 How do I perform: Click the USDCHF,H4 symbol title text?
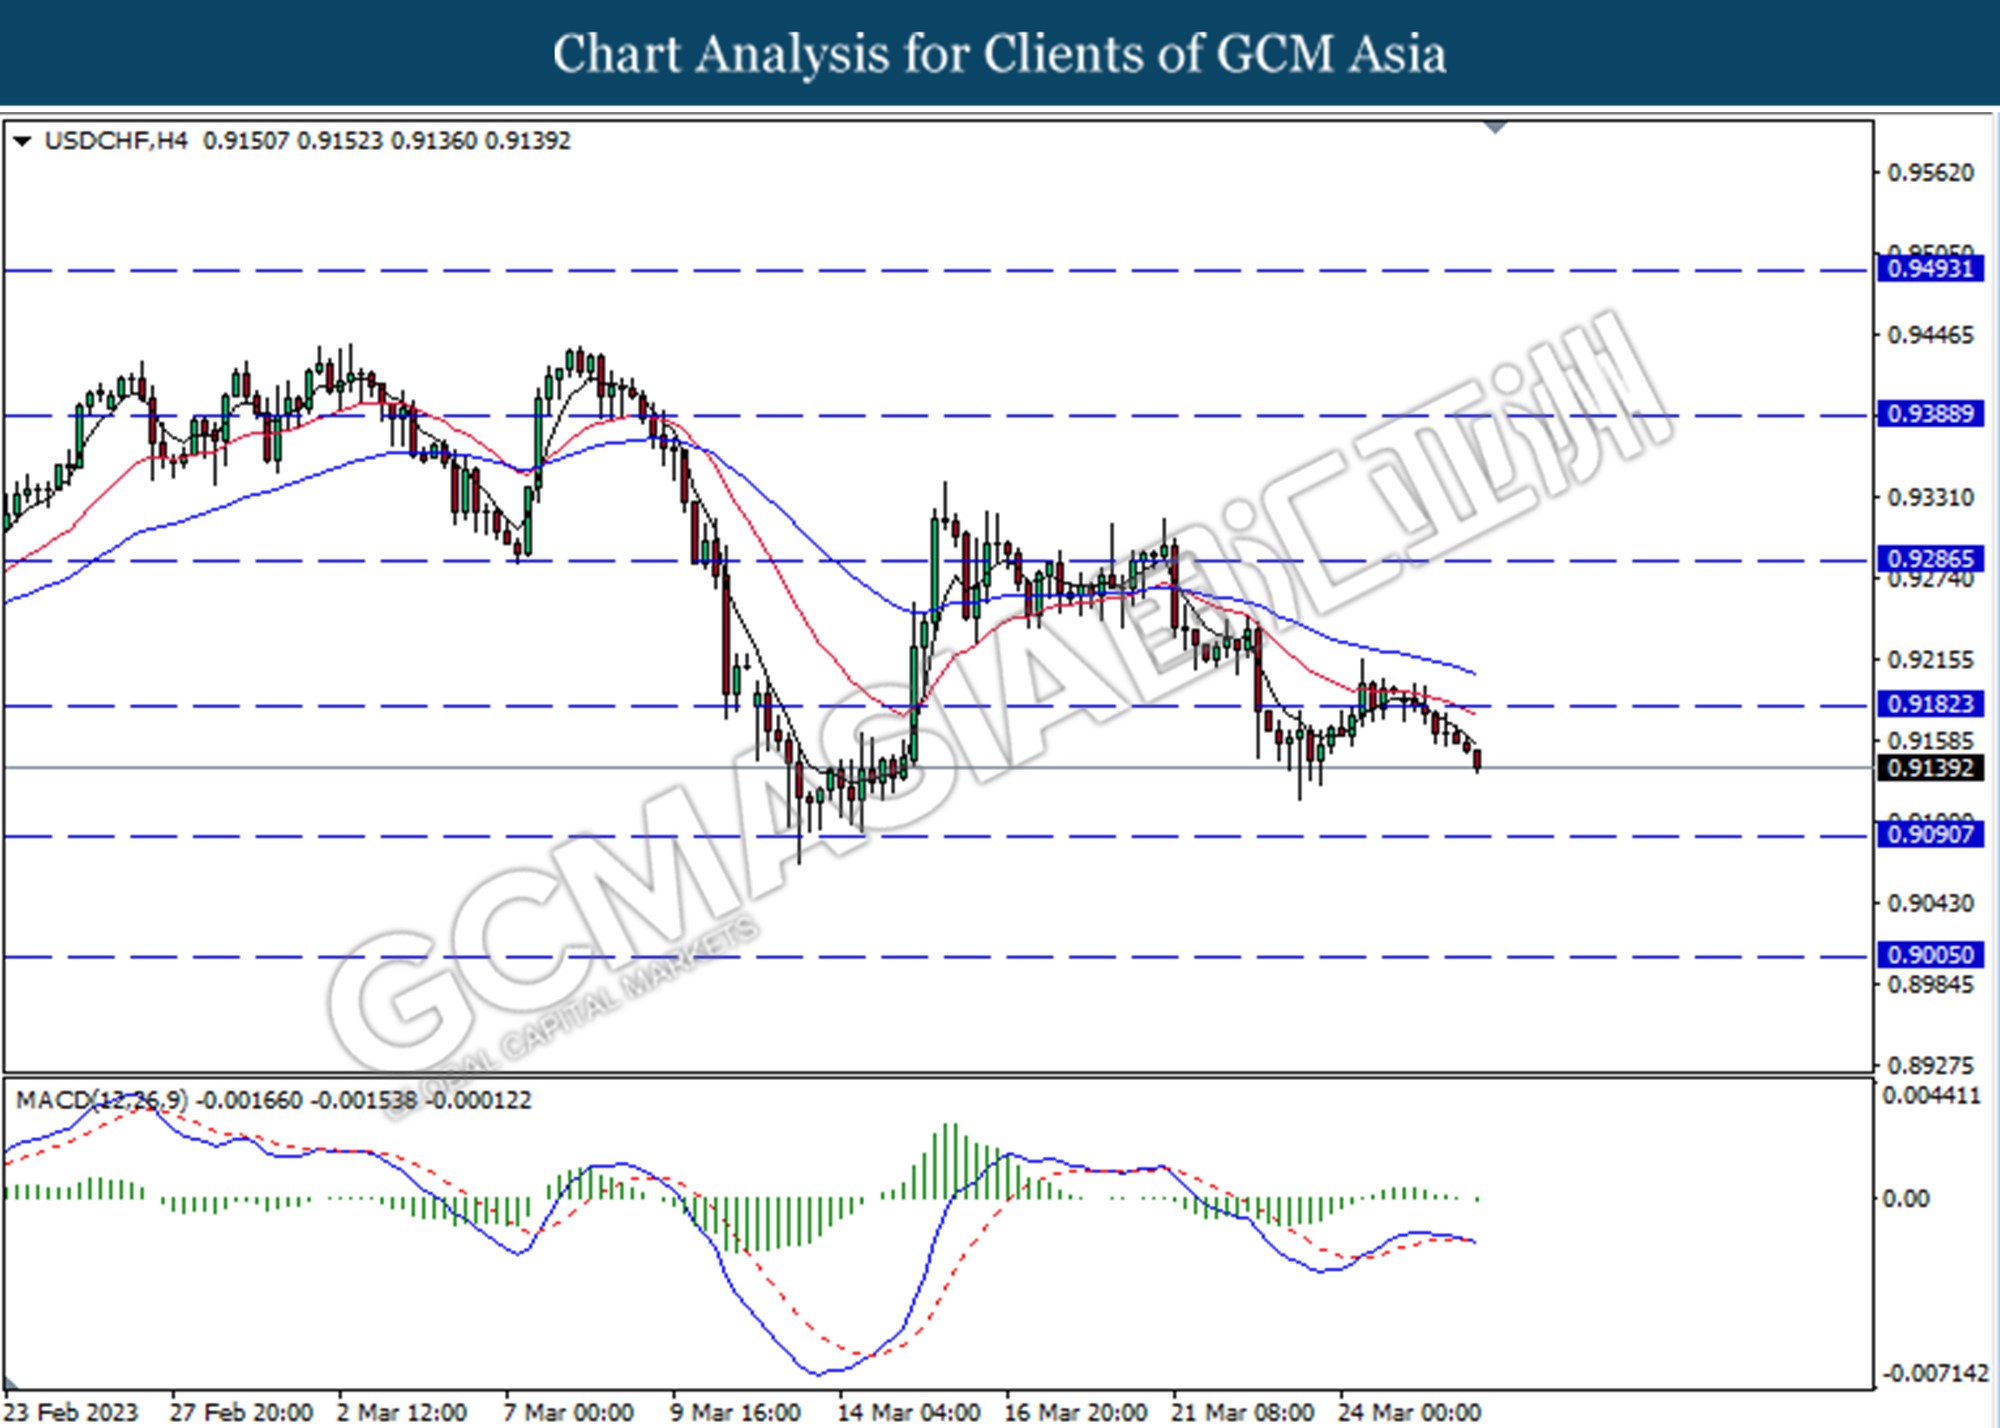[115, 141]
